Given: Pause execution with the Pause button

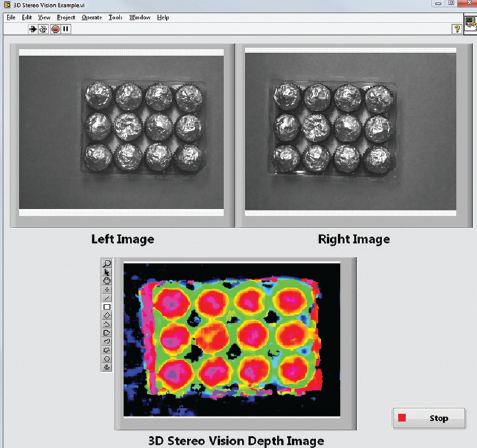Looking at the screenshot, I should click(66, 29).
